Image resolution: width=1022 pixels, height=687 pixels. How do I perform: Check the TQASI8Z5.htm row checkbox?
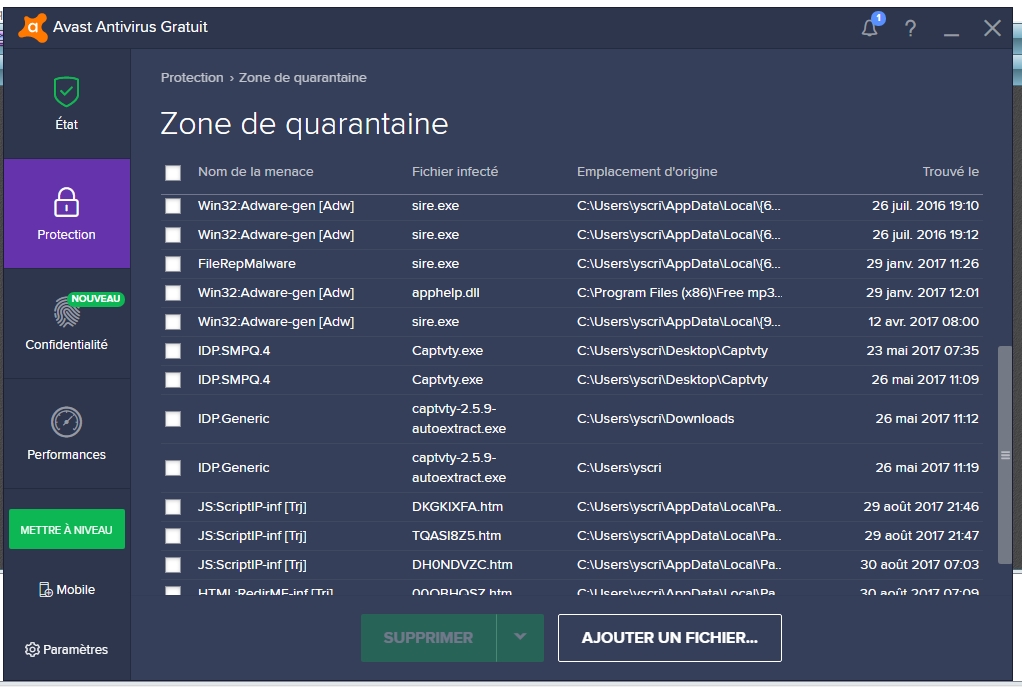coord(173,536)
